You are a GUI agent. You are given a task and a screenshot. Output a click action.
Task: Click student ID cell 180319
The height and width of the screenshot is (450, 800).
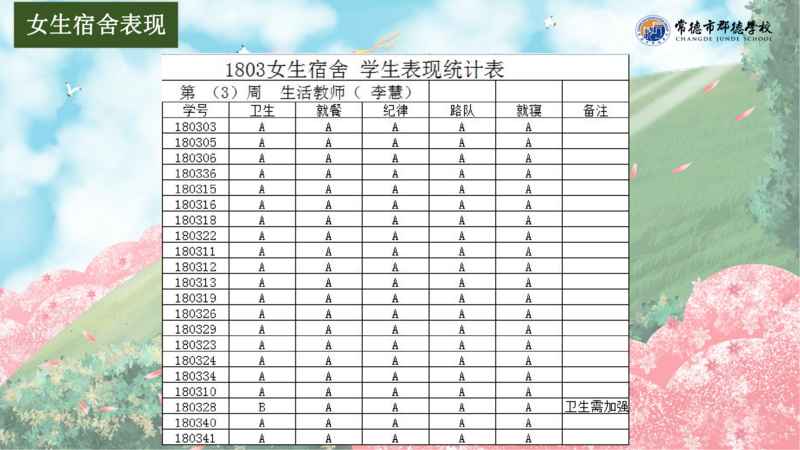click(x=196, y=298)
